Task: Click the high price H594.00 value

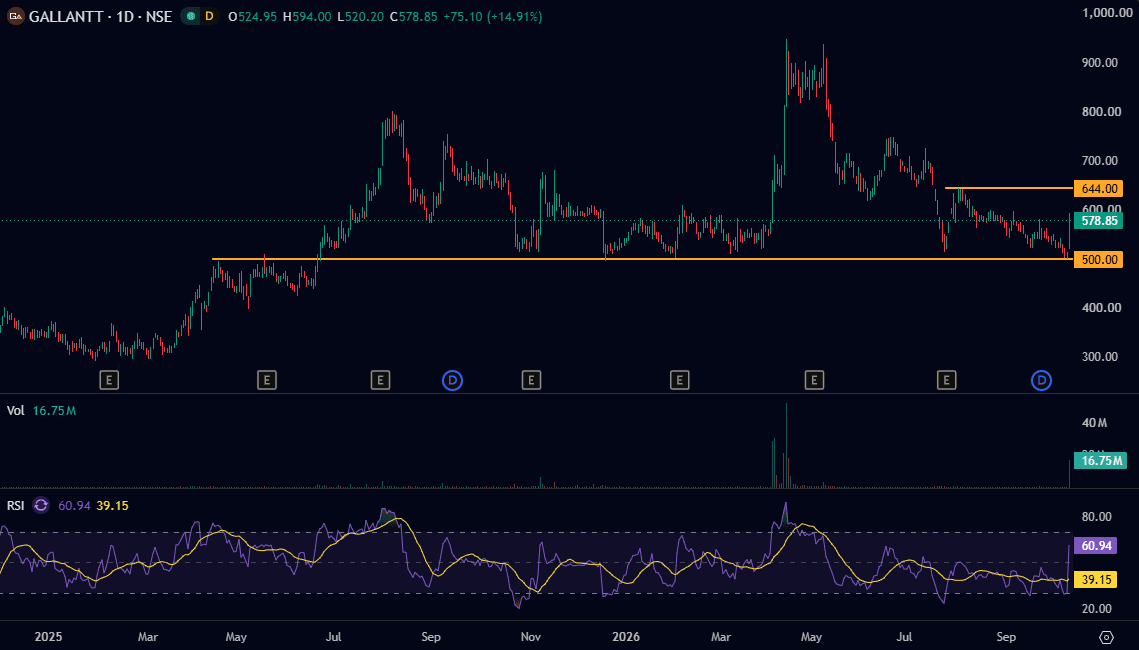Action: pyautogui.click(x=307, y=16)
